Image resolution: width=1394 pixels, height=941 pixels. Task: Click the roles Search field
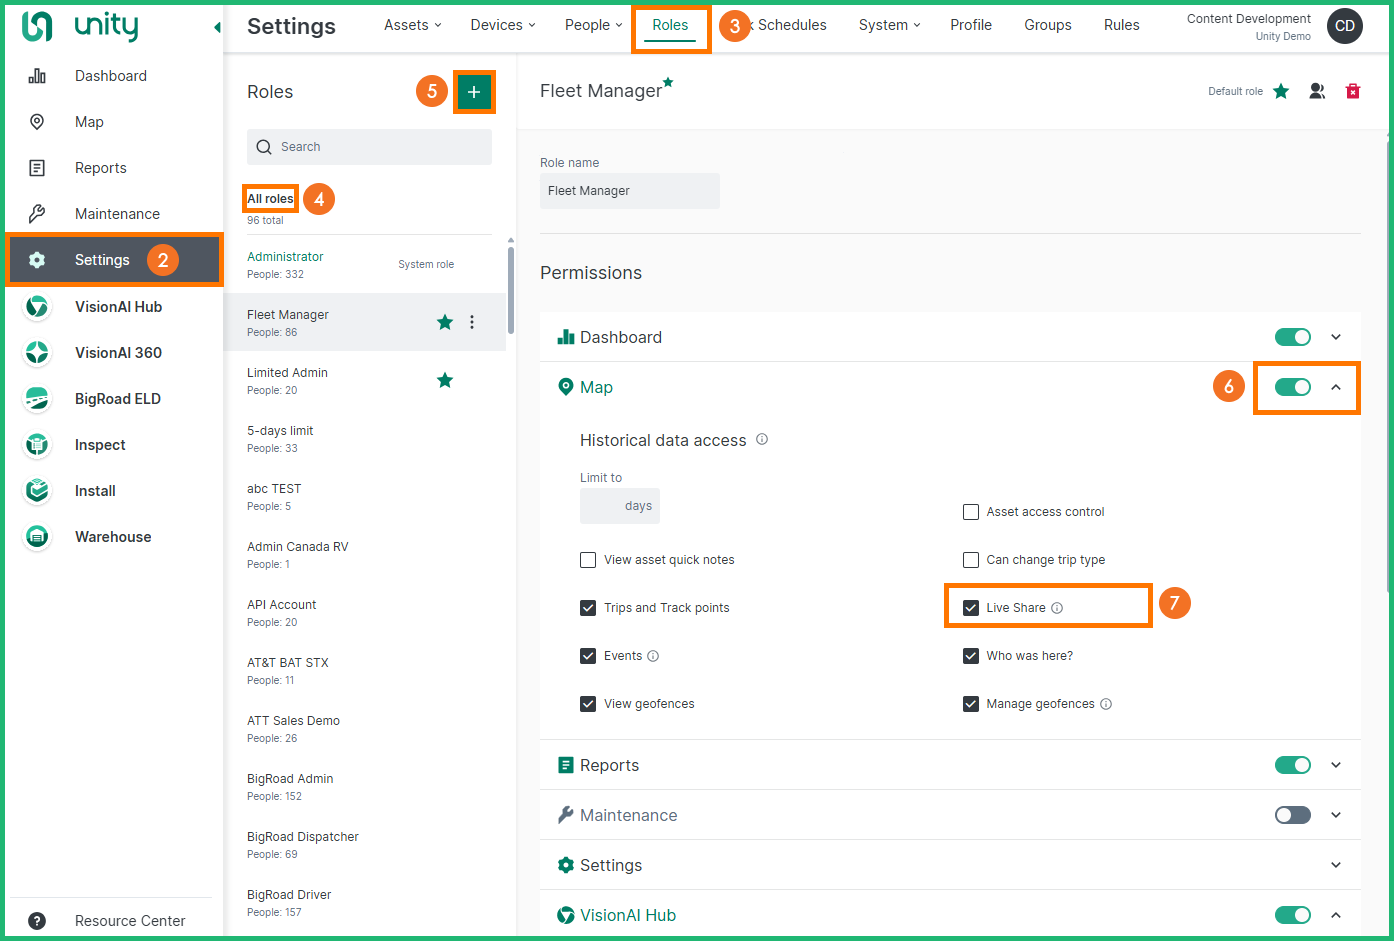tap(370, 147)
